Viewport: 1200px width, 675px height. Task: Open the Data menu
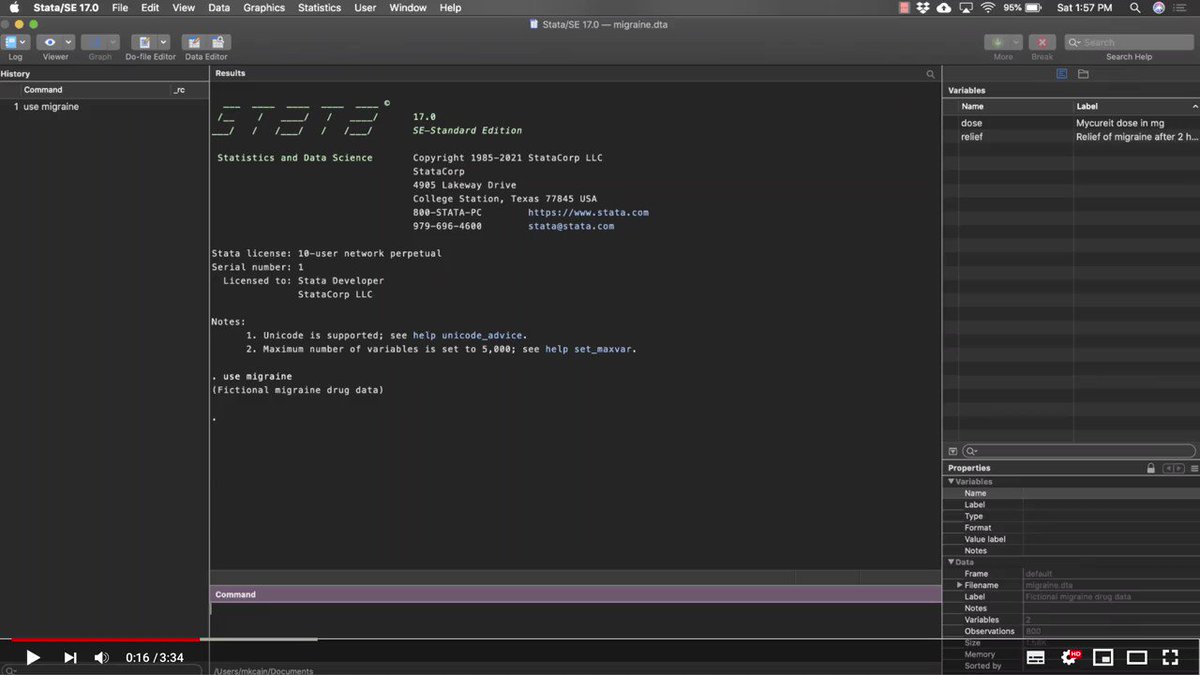[219, 7]
